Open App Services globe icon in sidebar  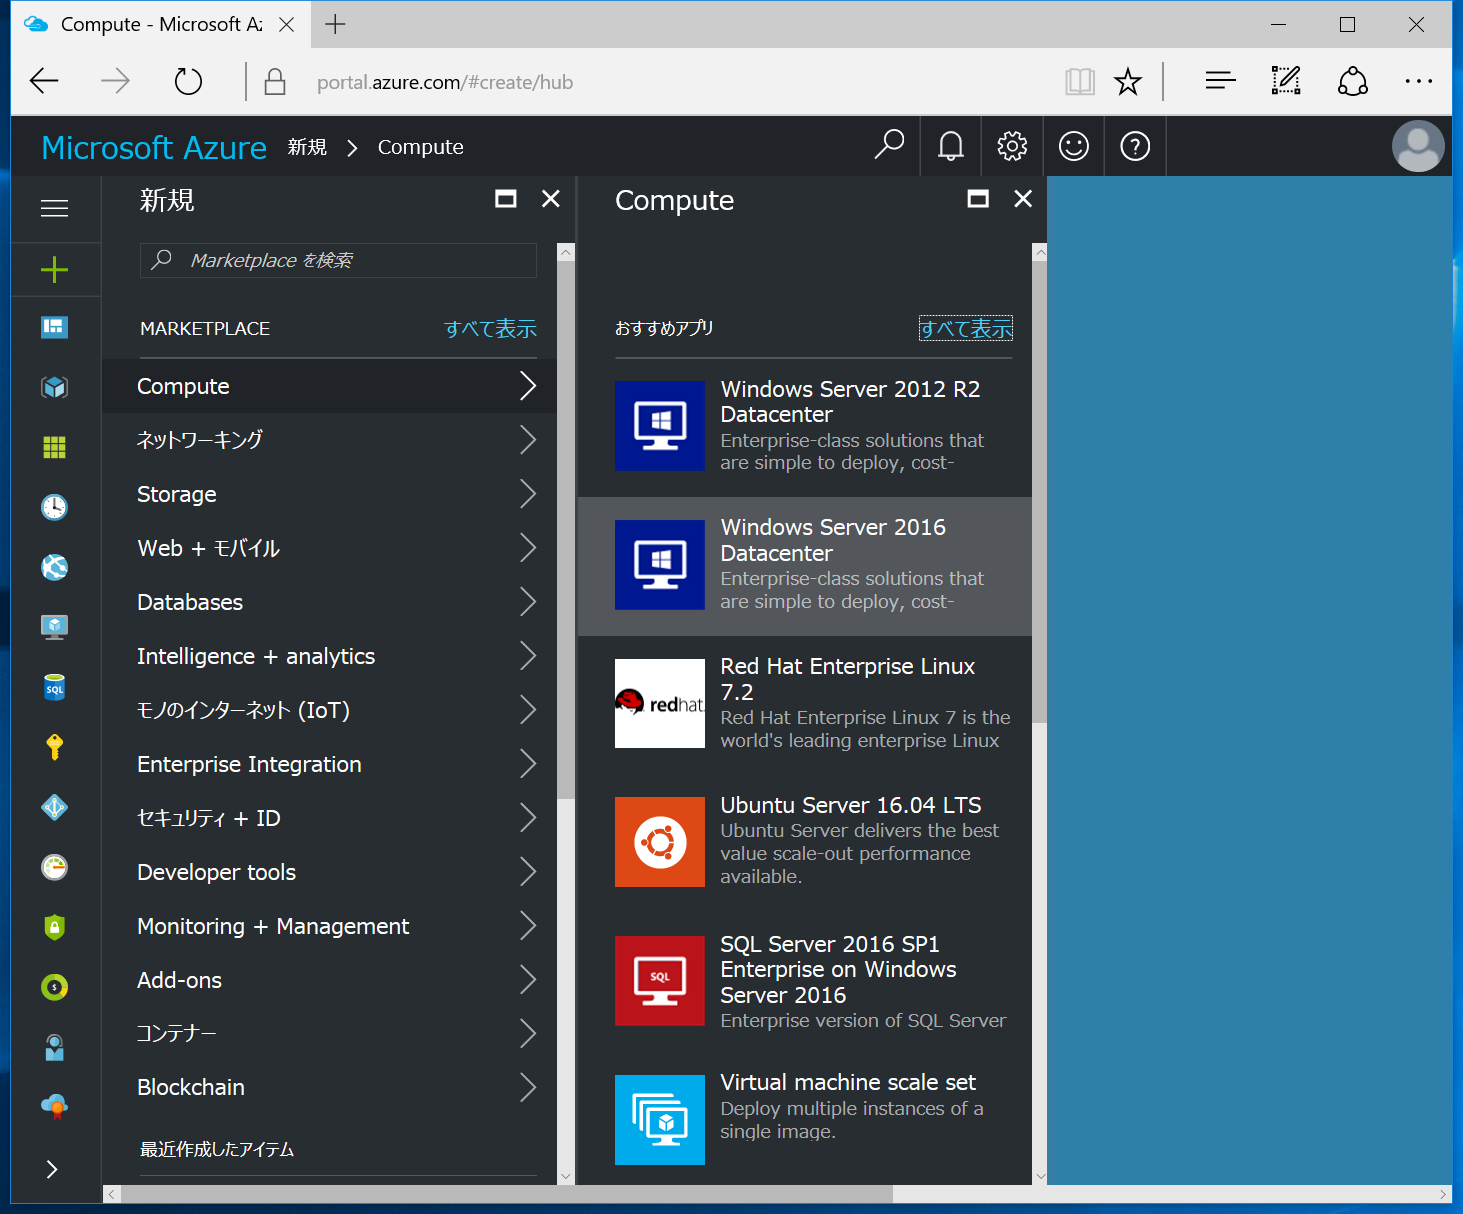[54, 567]
